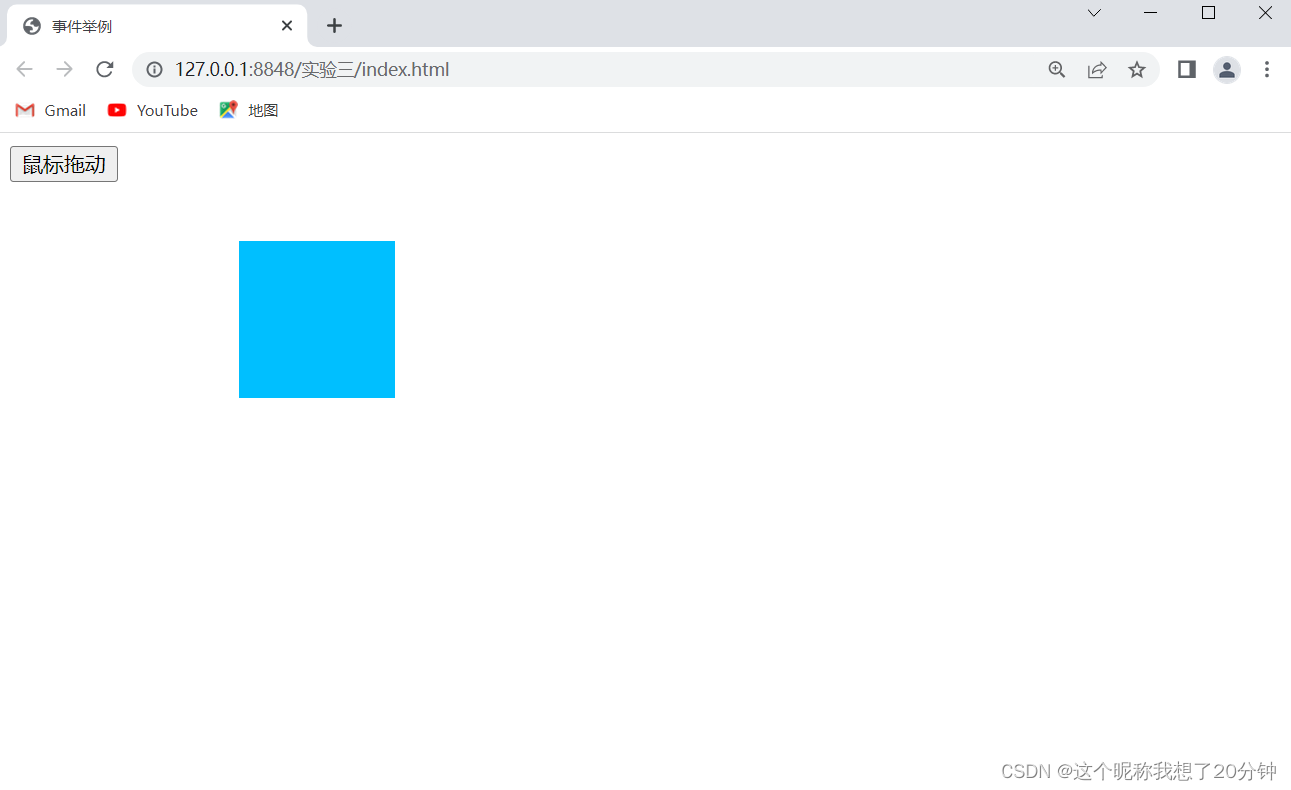Open the zoom magnifier icon in address bar
Image resolution: width=1291 pixels, height=790 pixels.
tap(1057, 70)
